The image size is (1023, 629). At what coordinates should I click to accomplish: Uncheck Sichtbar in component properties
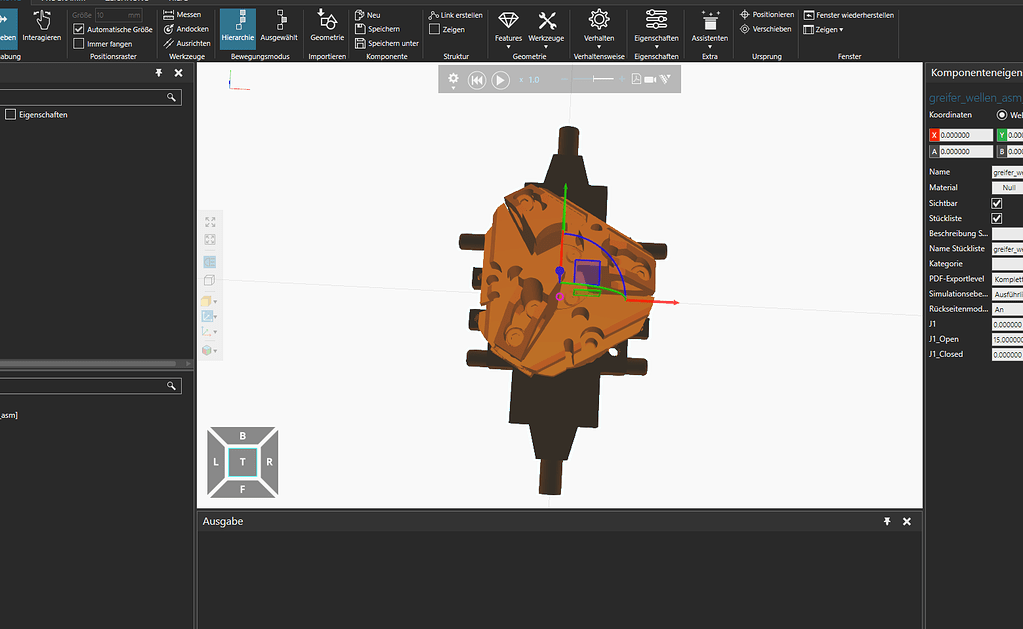[x=997, y=203]
